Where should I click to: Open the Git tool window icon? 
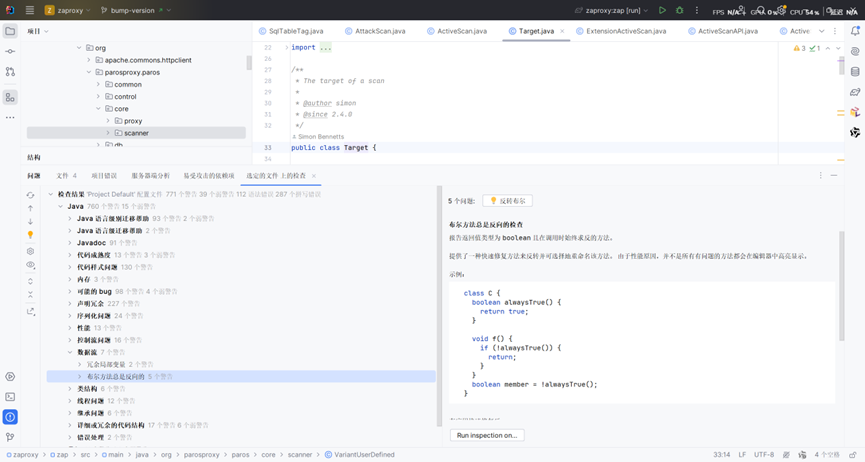pos(10,437)
